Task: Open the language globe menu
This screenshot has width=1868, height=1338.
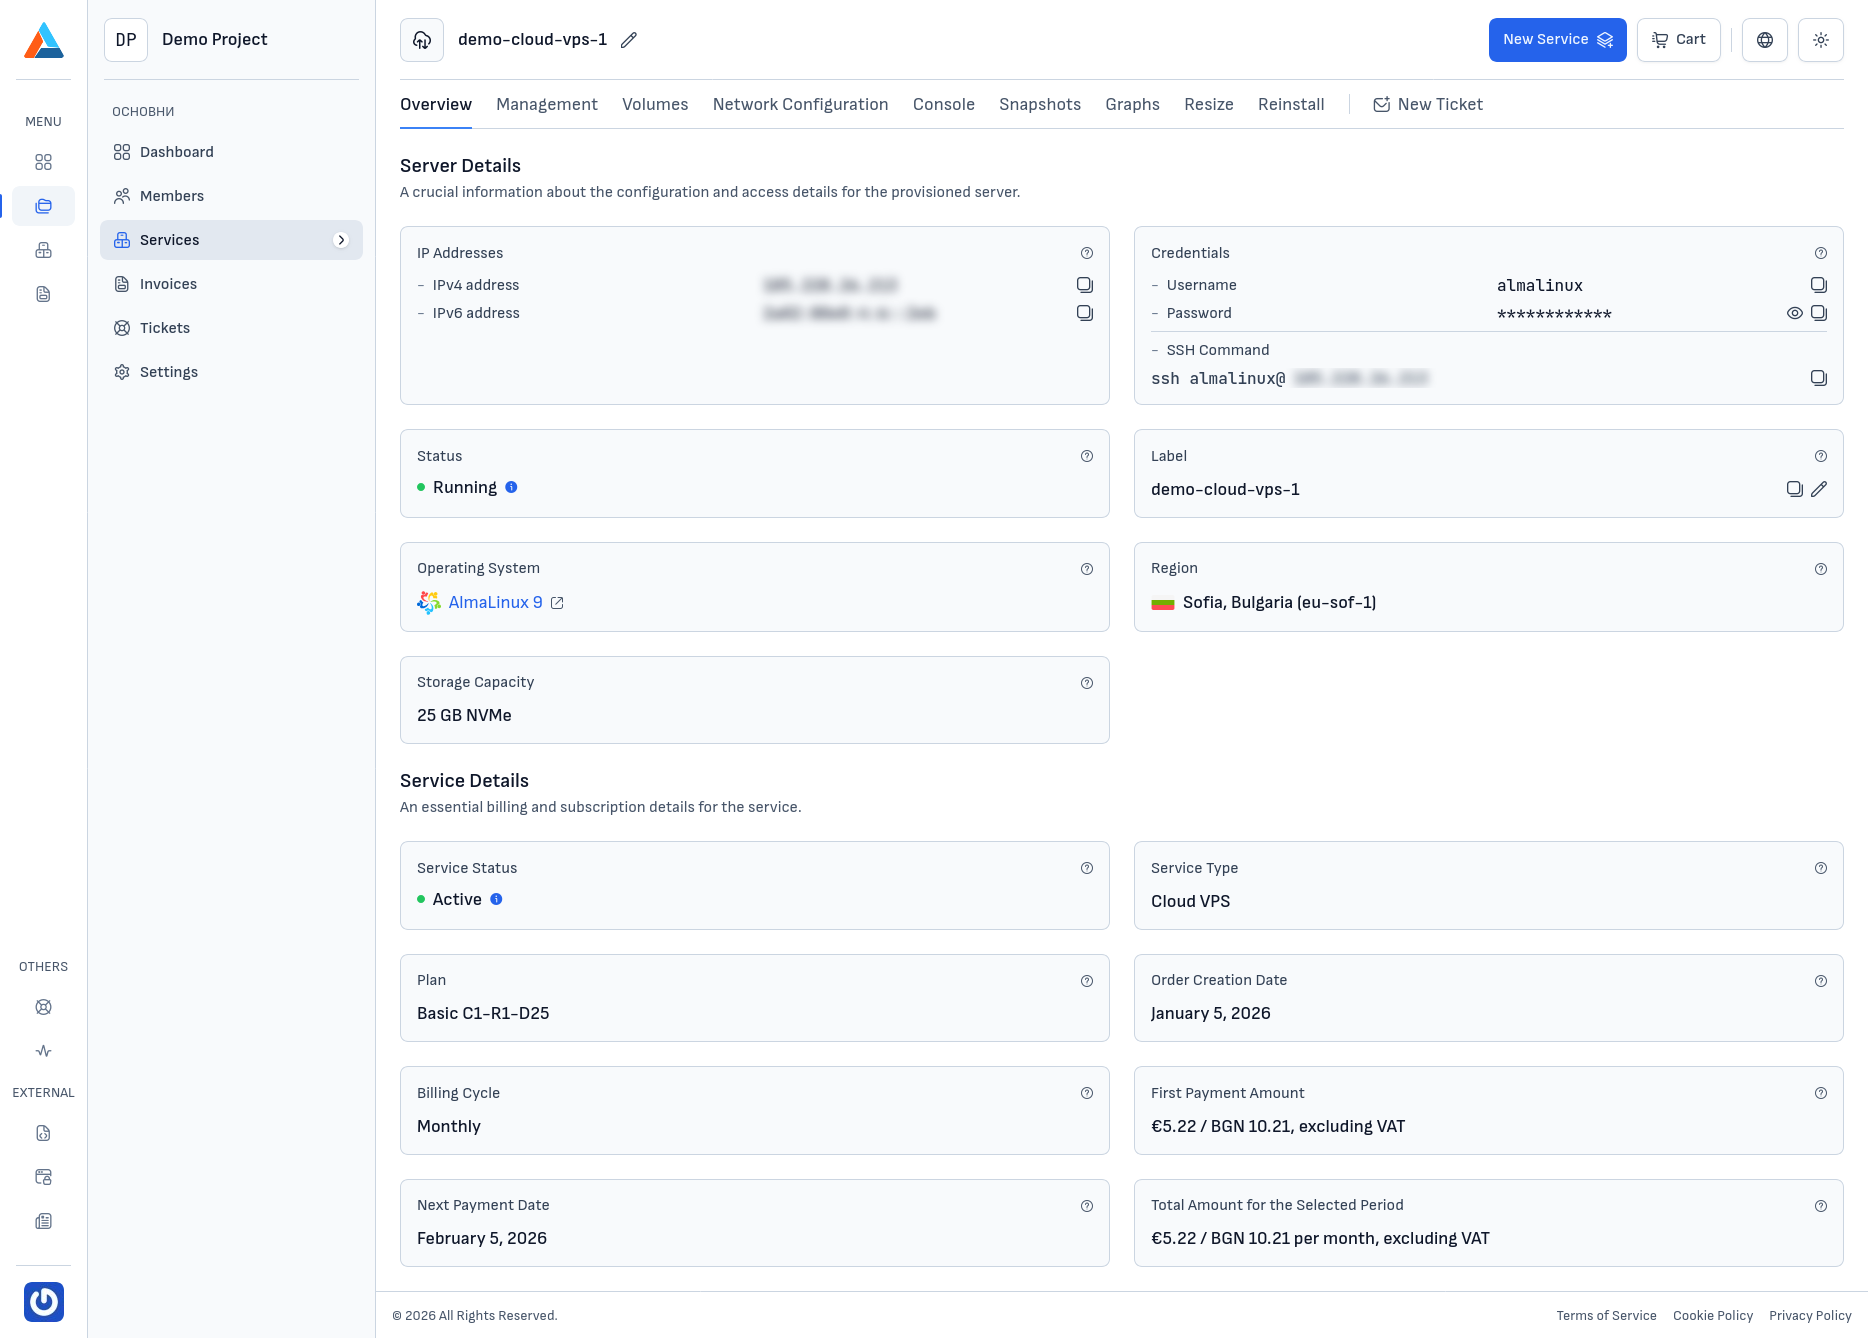Action: [x=1765, y=40]
